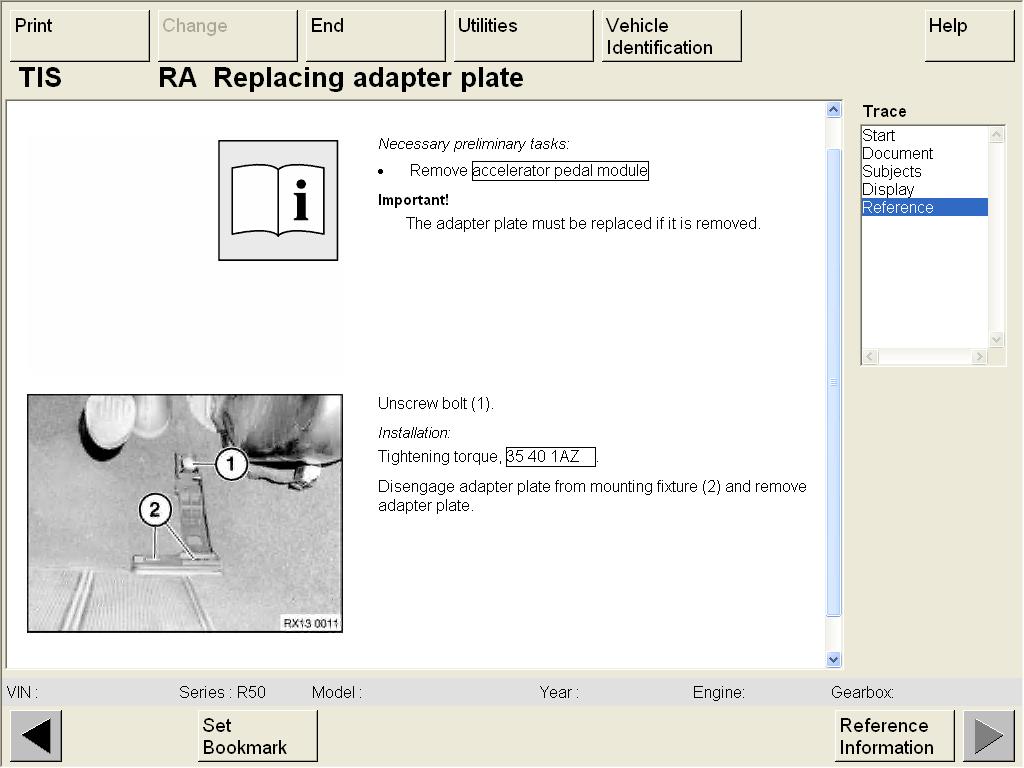
Task: Click the back arrow navigation button
Action: 36,736
